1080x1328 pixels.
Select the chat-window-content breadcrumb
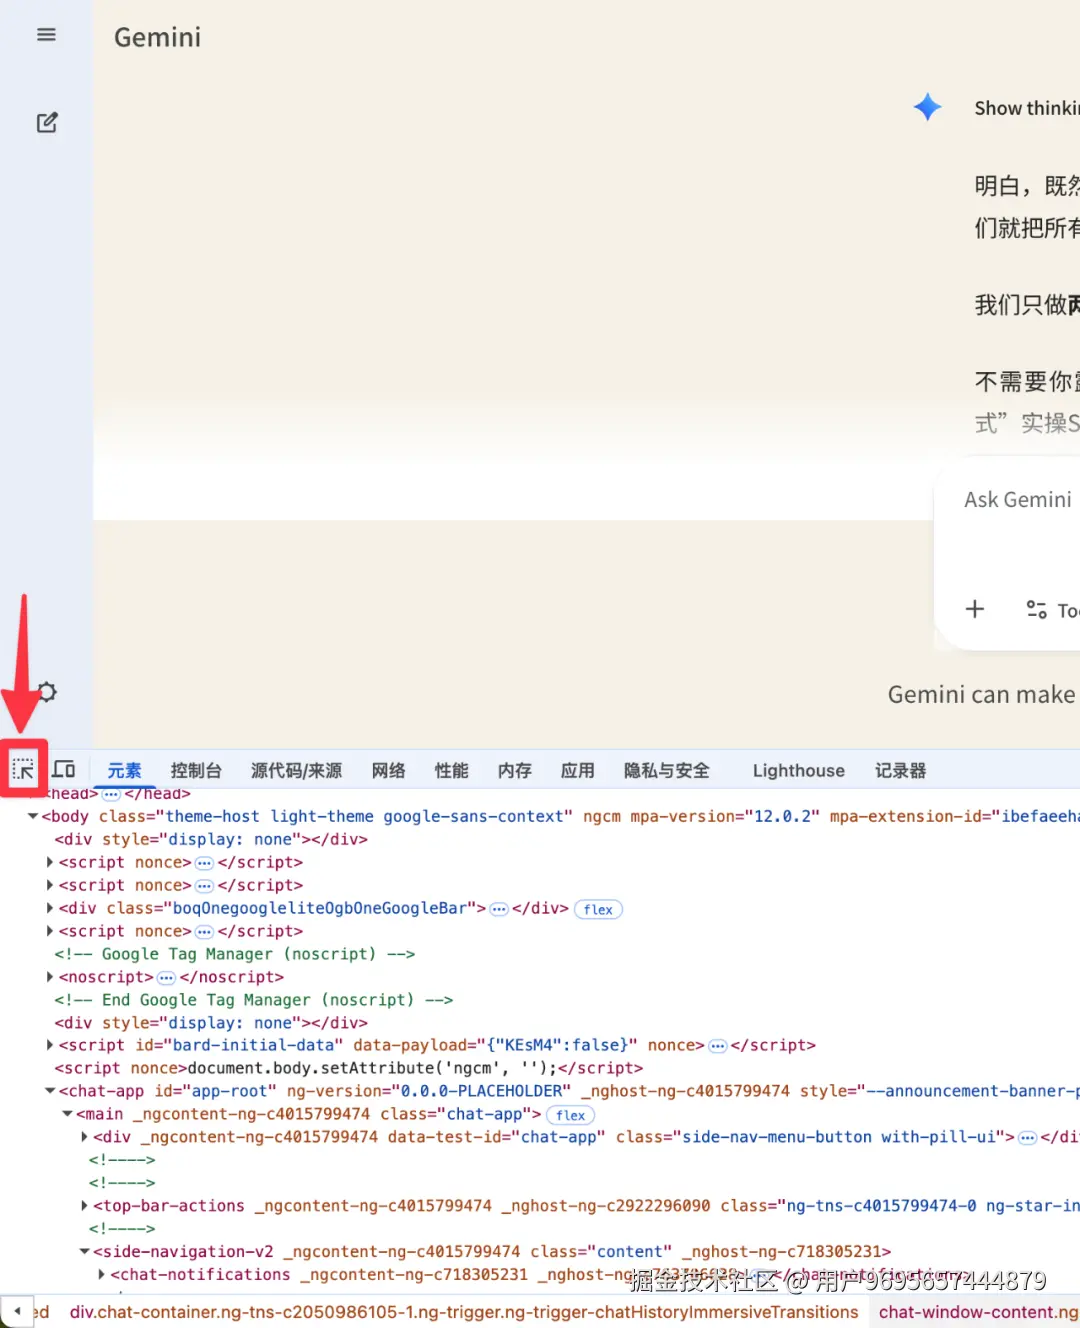pos(978,1312)
